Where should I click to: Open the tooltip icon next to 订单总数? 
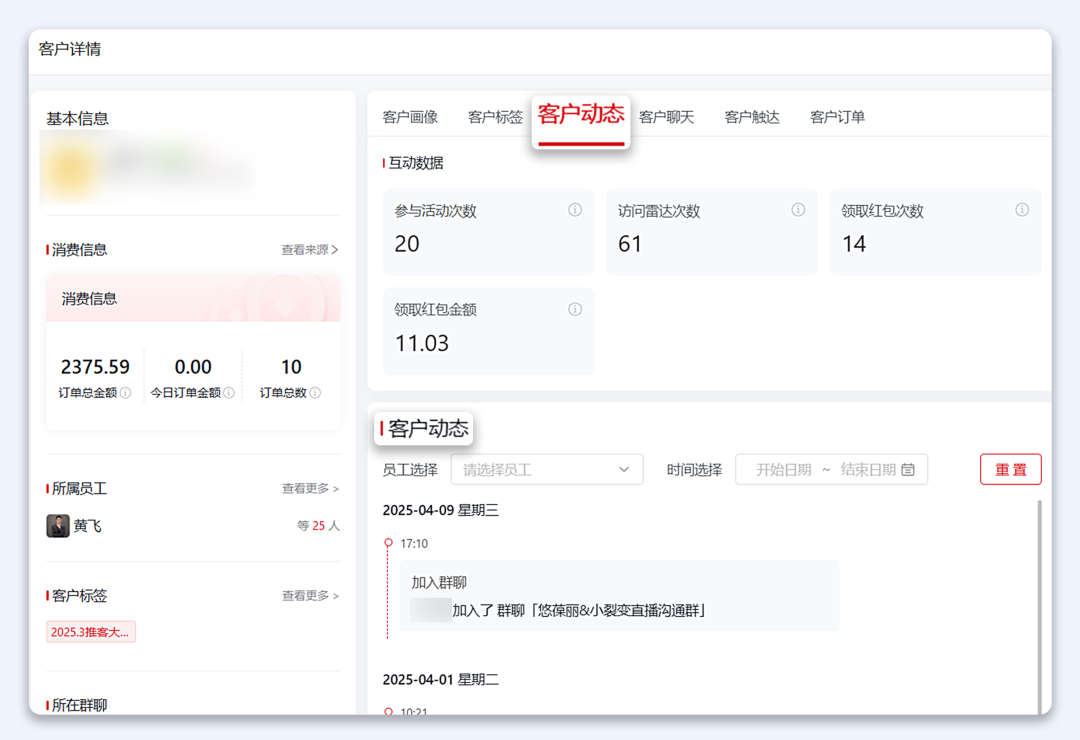[316, 393]
